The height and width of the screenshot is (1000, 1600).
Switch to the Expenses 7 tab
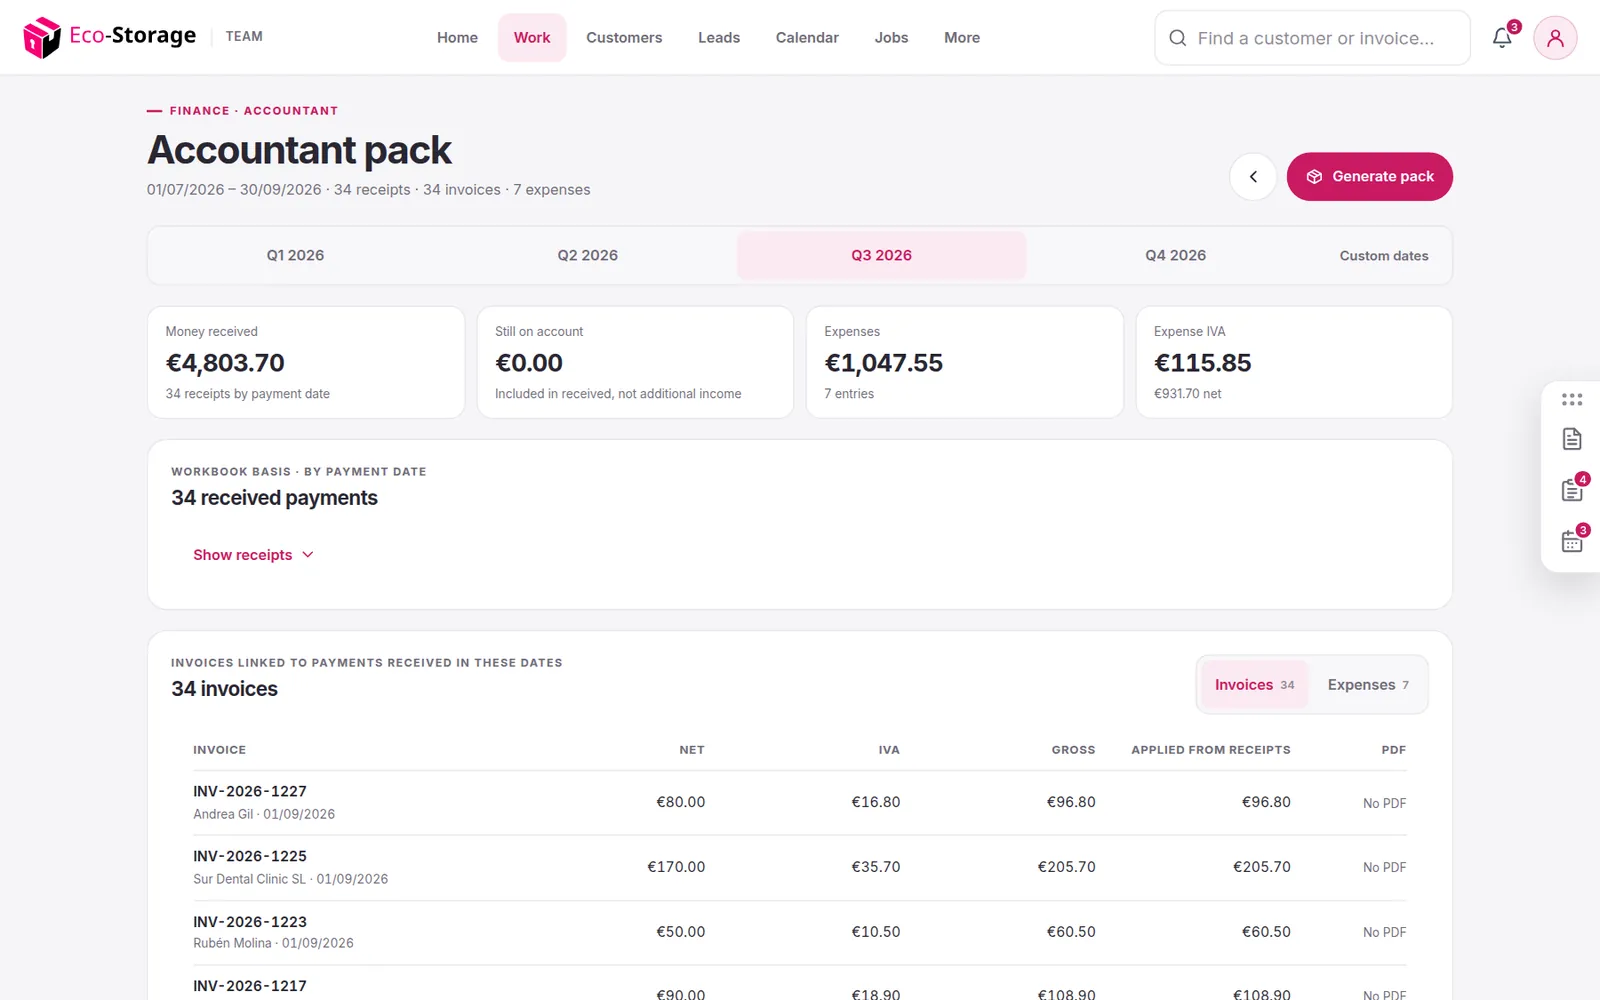pos(1368,685)
